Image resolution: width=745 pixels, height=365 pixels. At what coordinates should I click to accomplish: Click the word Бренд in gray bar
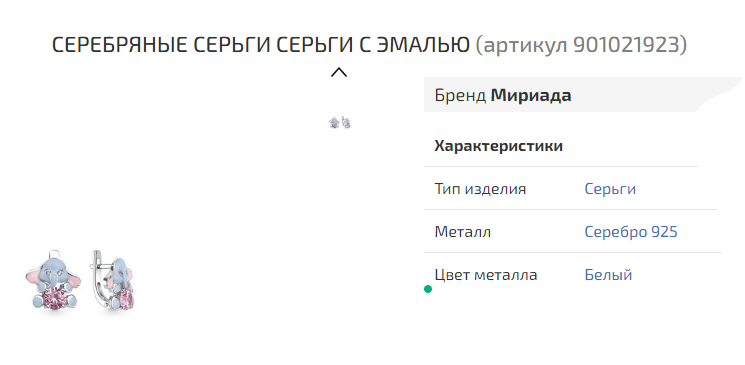460,96
